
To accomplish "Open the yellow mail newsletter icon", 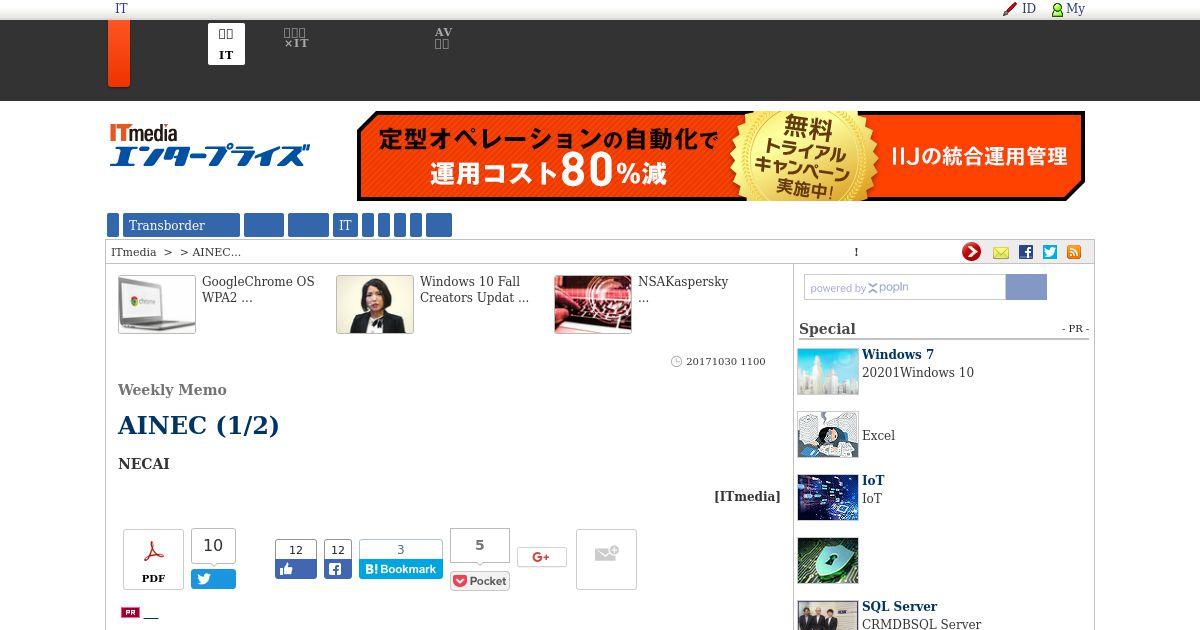I will tap(1000, 252).
